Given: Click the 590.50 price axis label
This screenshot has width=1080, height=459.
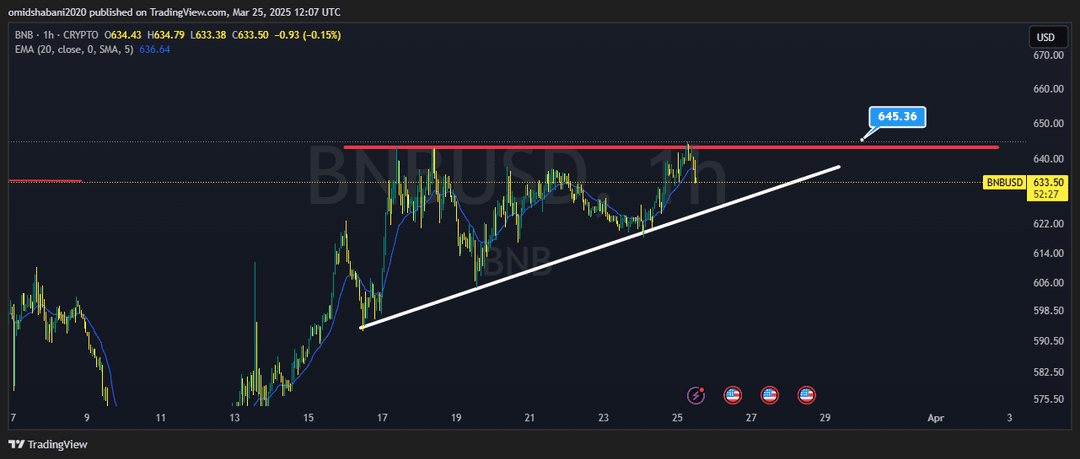Looking at the screenshot, I should [1048, 341].
